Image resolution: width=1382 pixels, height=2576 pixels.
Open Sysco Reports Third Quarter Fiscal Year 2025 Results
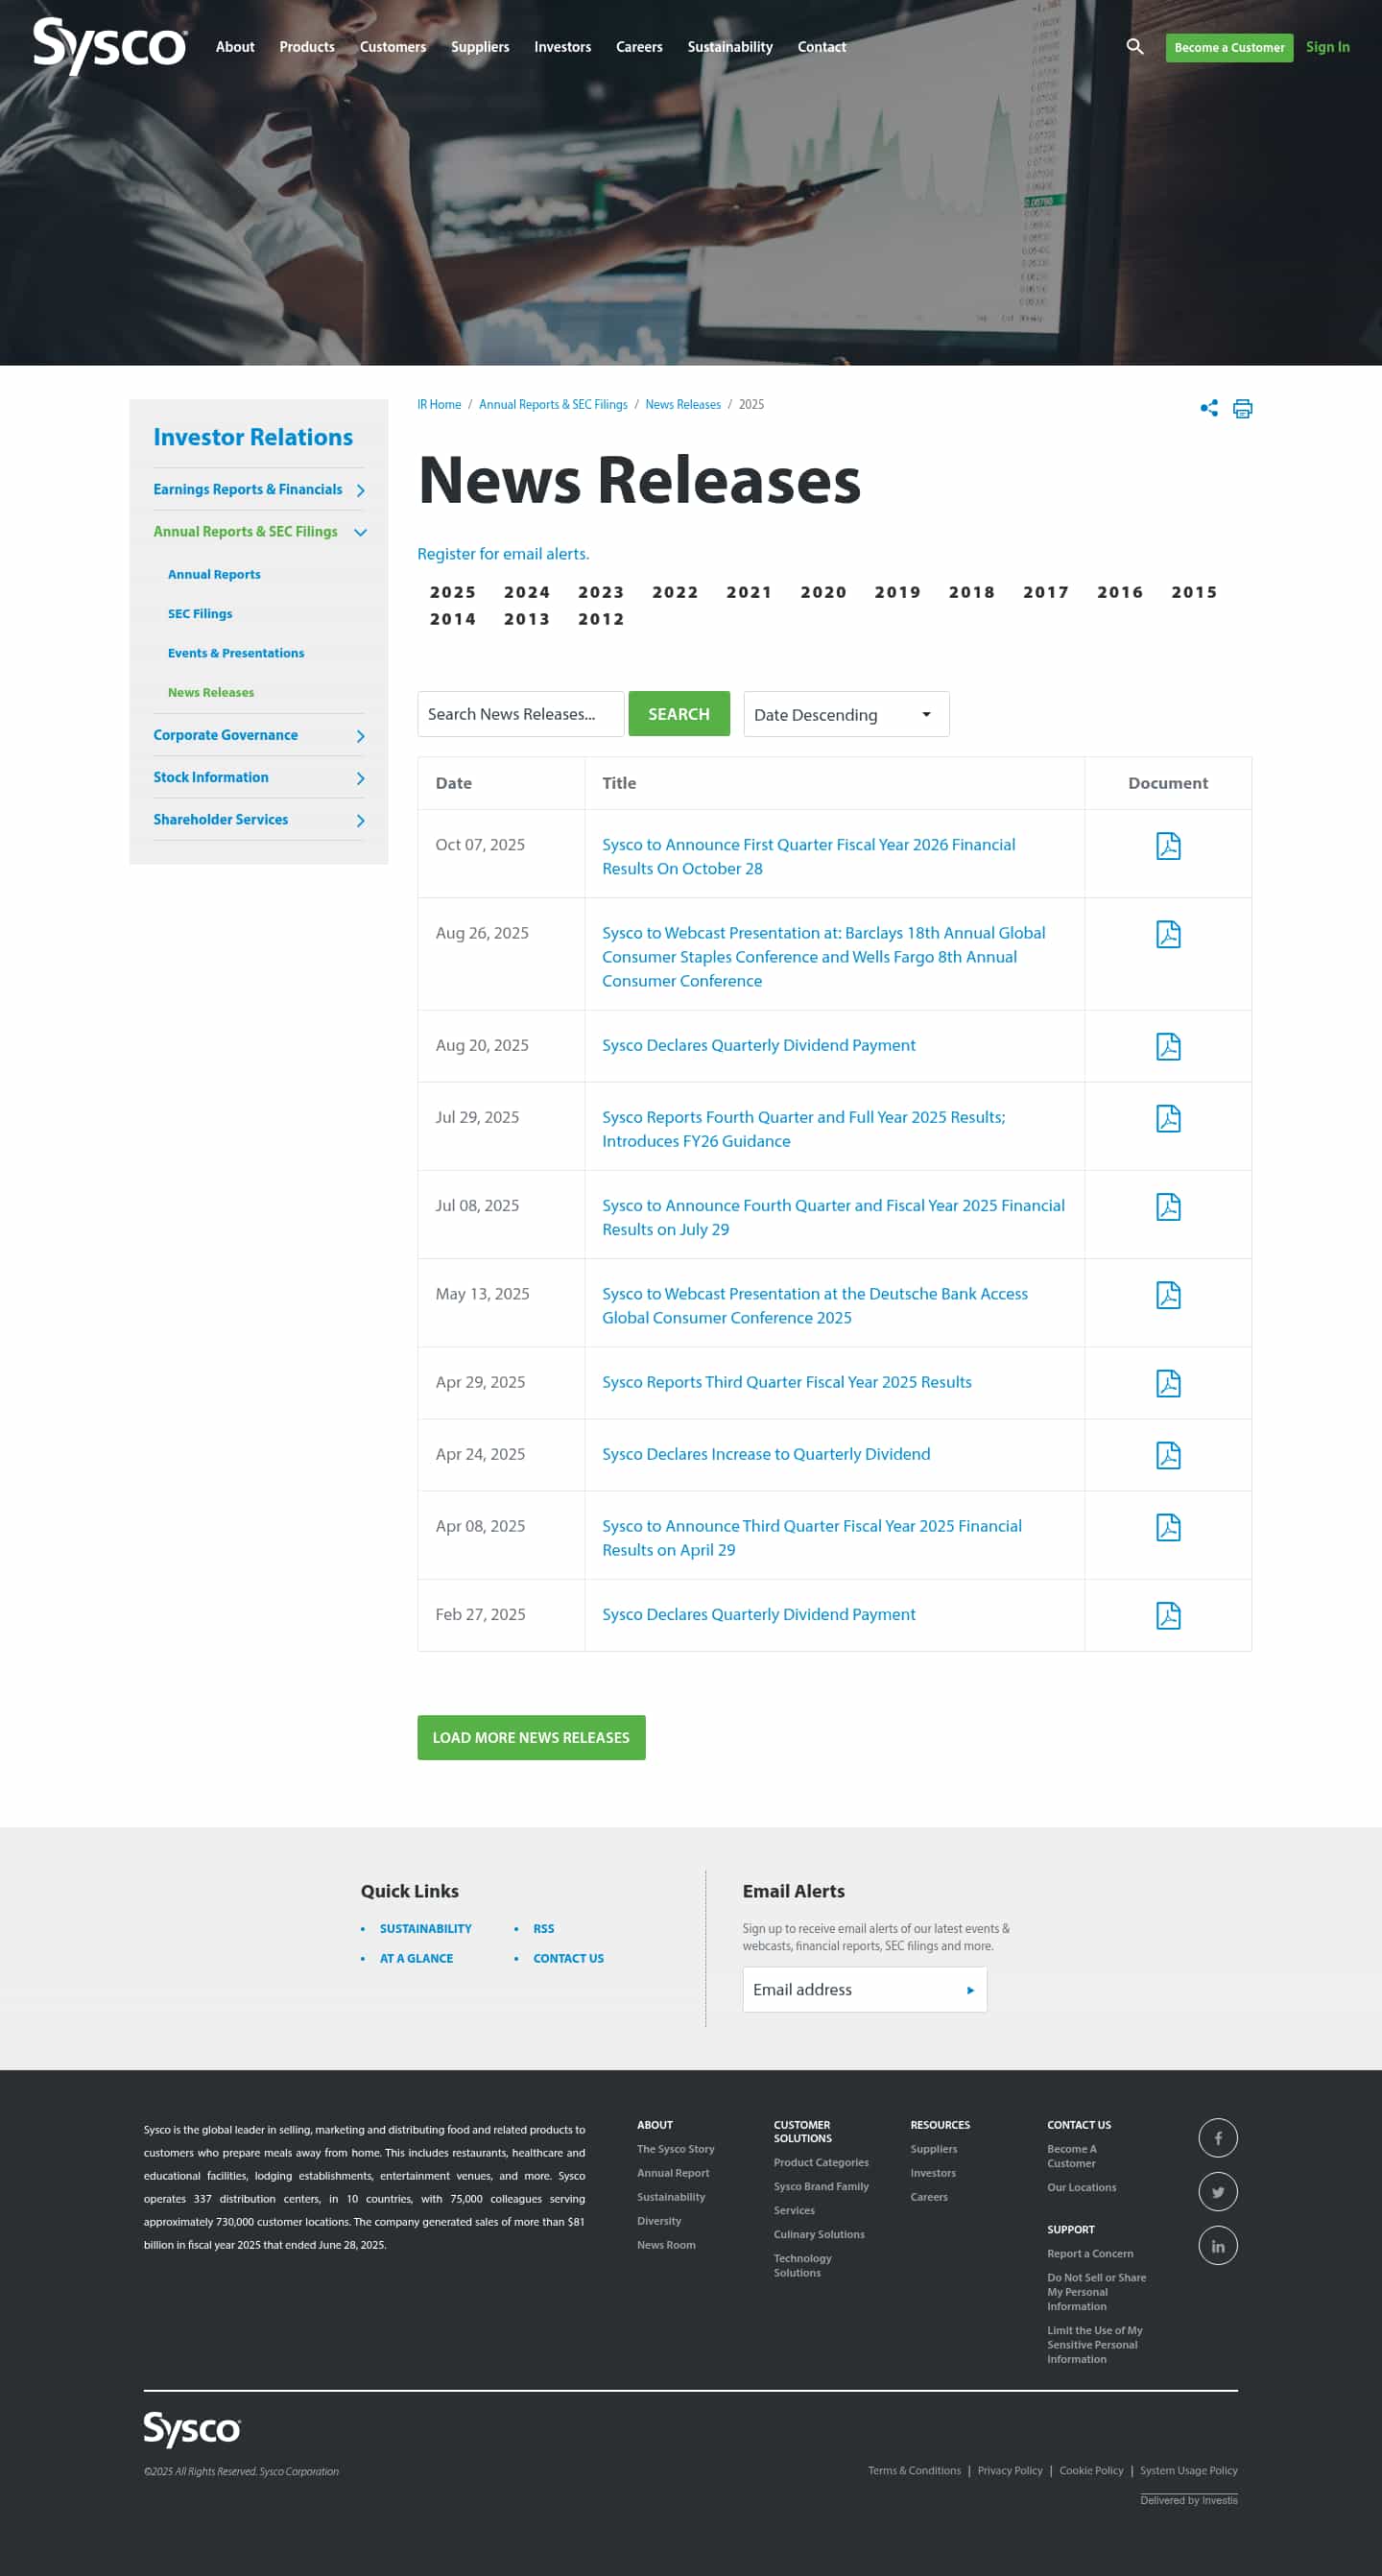(x=787, y=1382)
